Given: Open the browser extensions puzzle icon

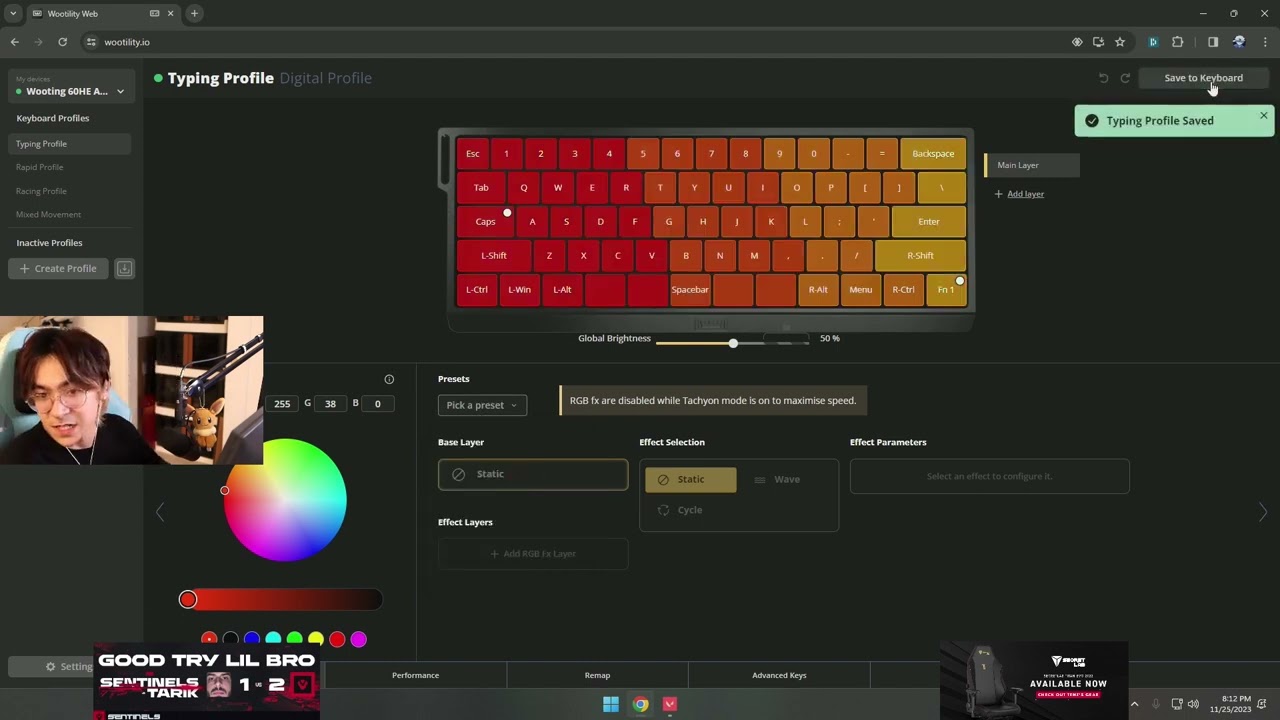Looking at the screenshot, I should [x=1177, y=42].
